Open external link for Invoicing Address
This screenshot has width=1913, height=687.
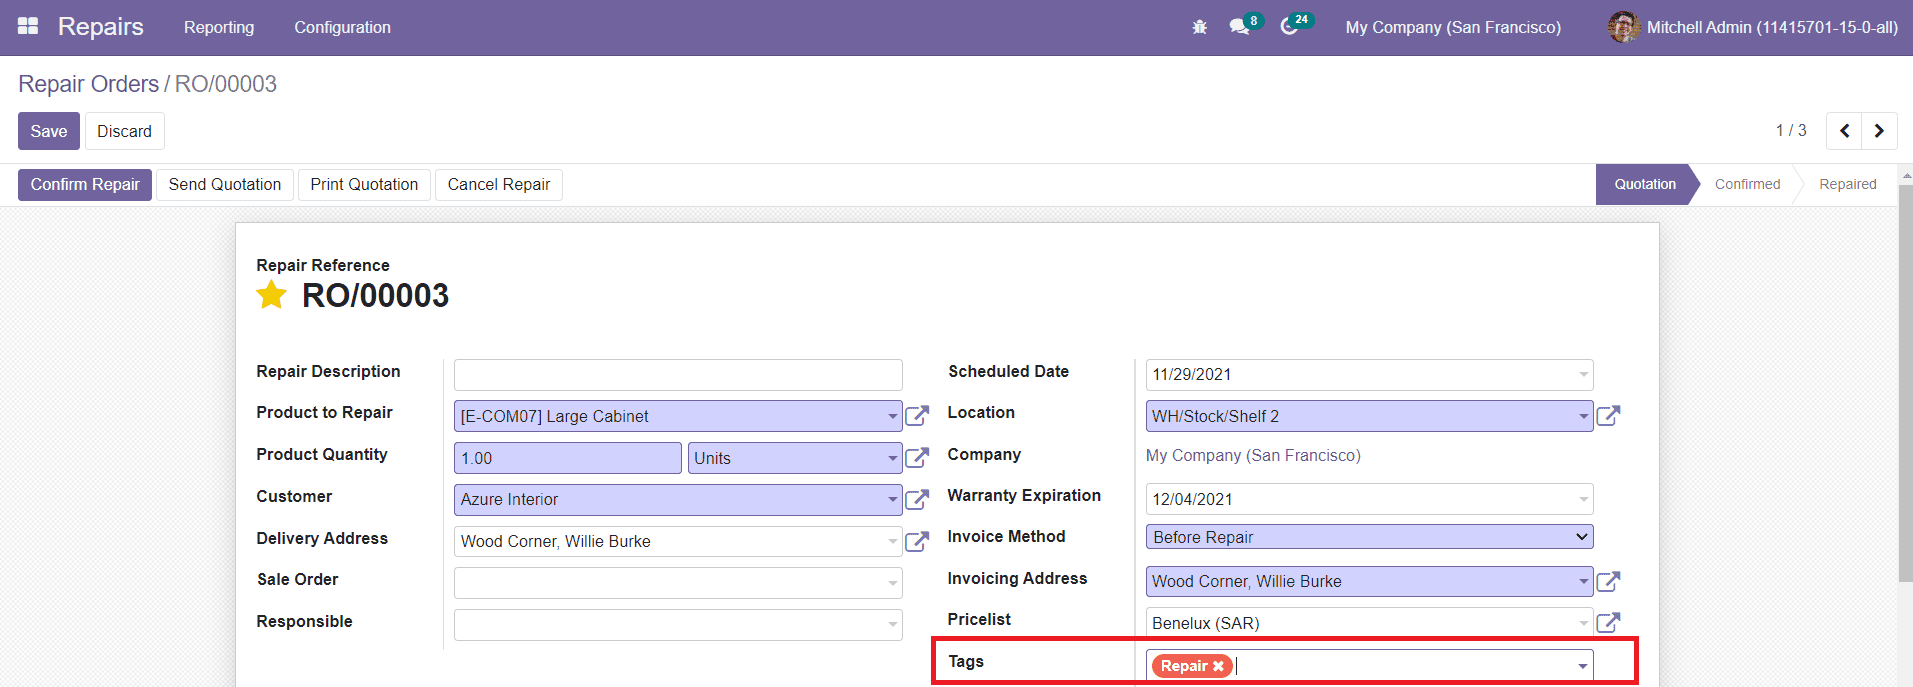tap(1608, 581)
